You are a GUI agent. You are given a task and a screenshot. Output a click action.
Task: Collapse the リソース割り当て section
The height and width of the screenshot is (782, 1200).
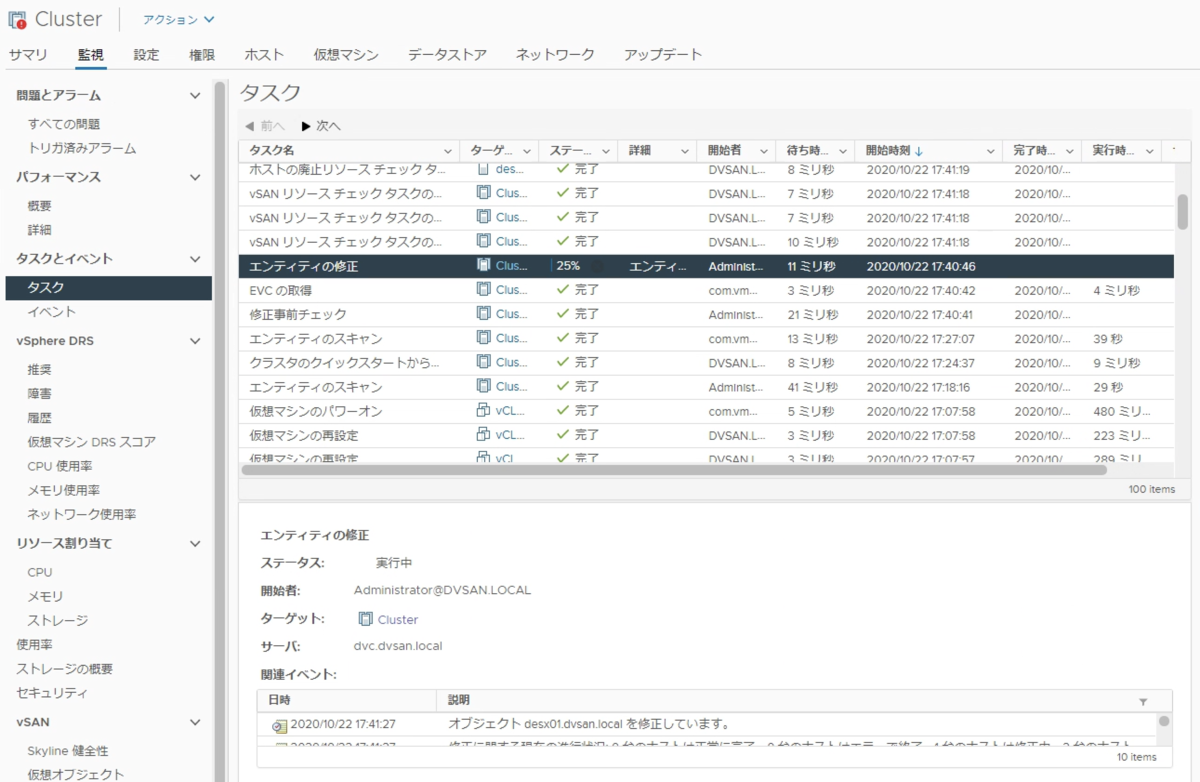(x=196, y=544)
